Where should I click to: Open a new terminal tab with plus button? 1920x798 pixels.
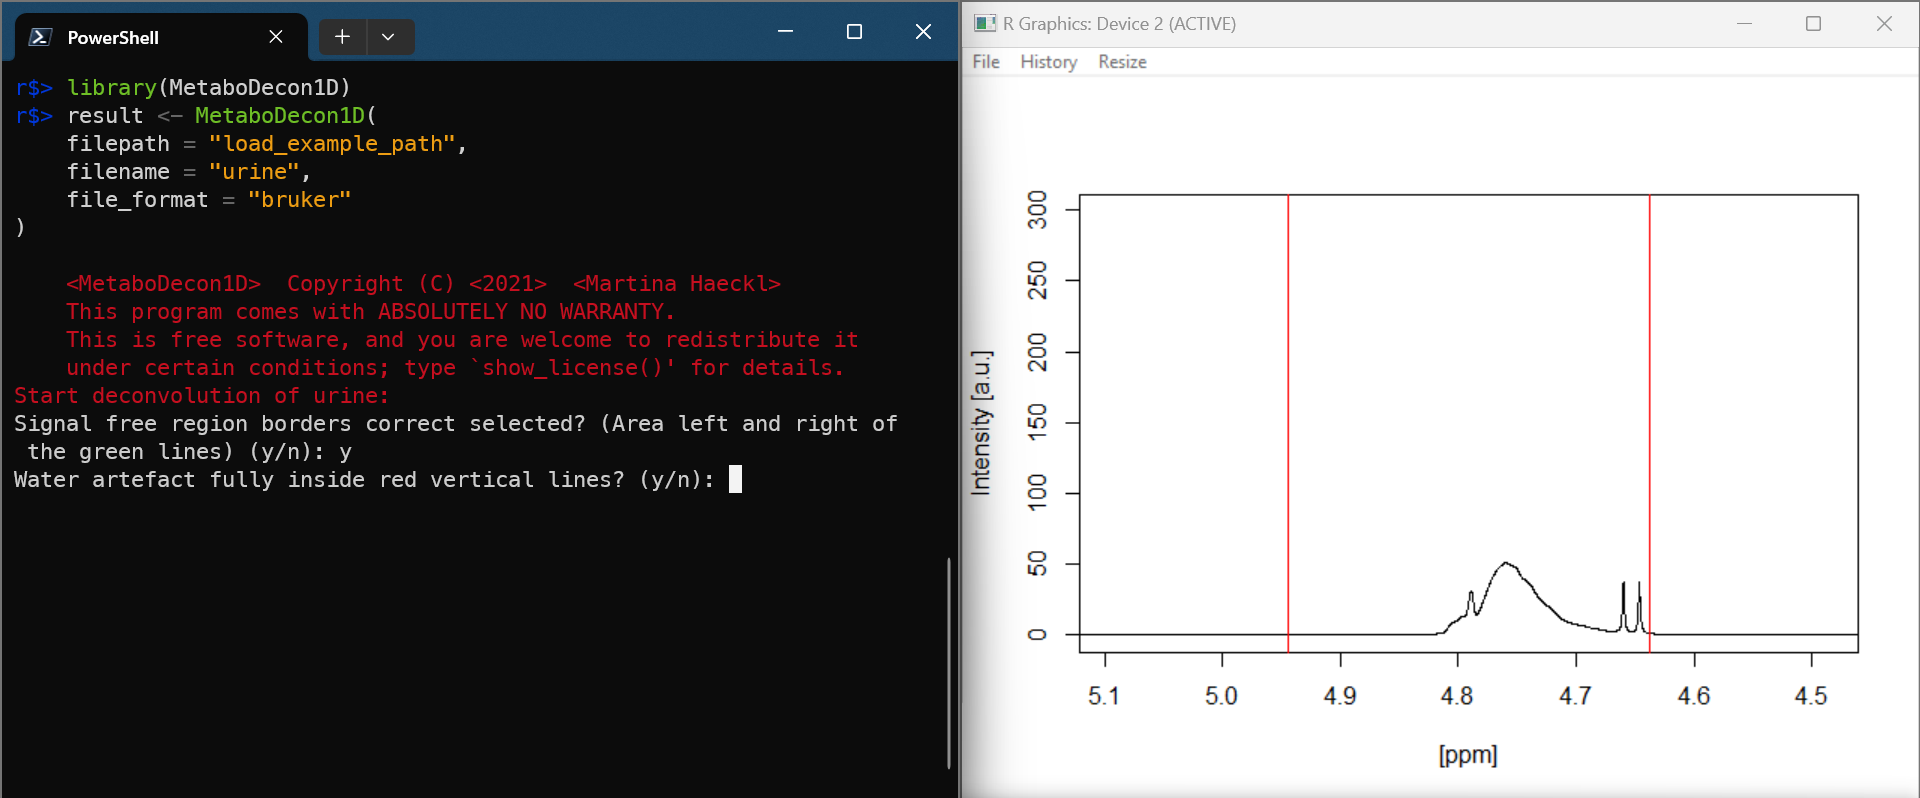pos(342,37)
